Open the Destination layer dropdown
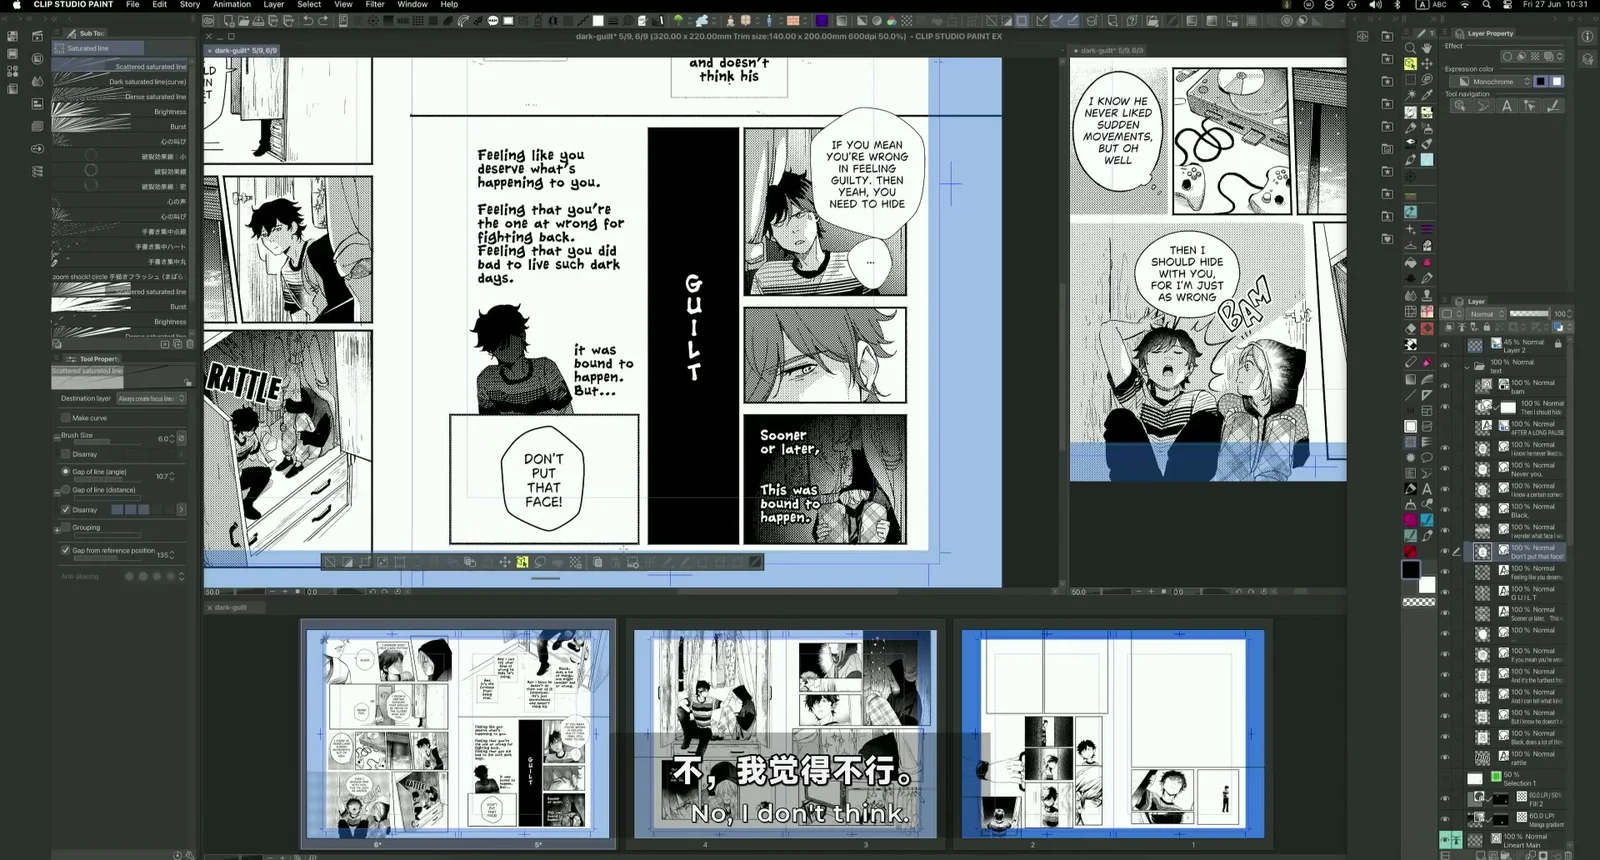1600x860 pixels. click(x=151, y=398)
